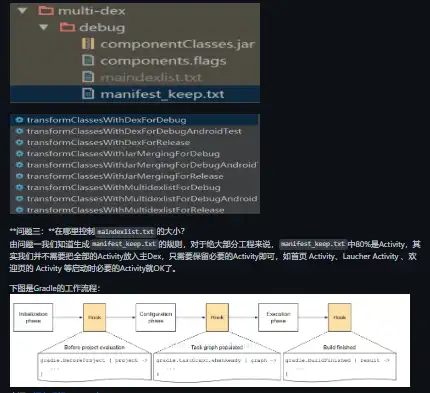This screenshot has width=430, height=393.
Task: Click the Execution phase box
Action: pyautogui.click(x=278, y=317)
